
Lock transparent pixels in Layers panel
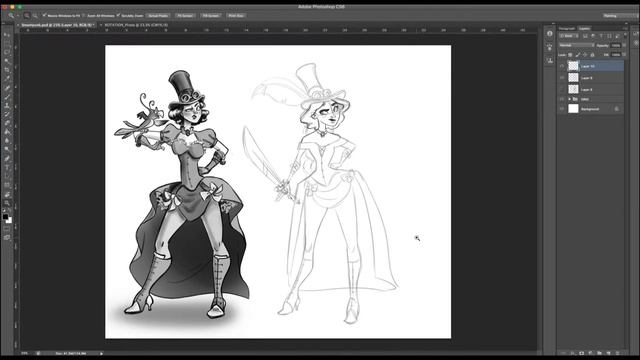pyautogui.click(x=570, y=55)
